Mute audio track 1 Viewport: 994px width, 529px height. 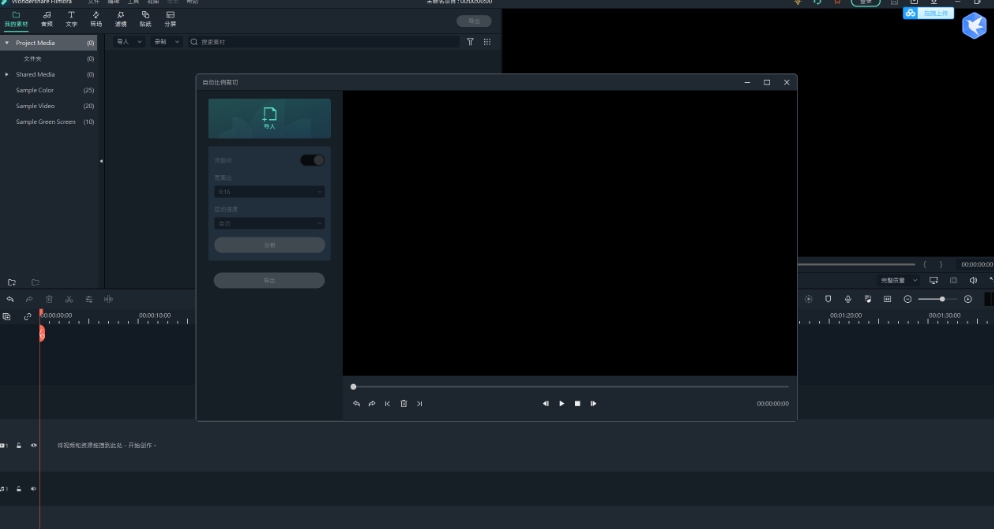[x=34, y=488]
